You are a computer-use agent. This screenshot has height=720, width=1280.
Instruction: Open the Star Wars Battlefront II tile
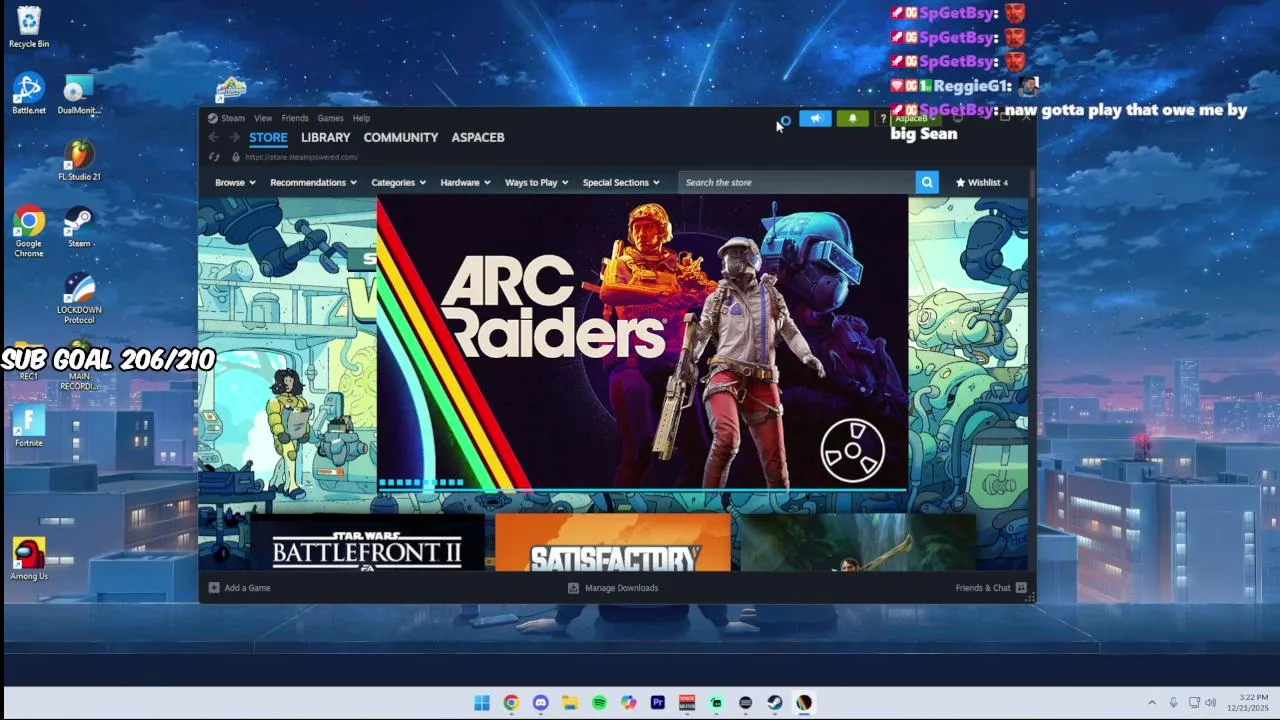point(366,542)
